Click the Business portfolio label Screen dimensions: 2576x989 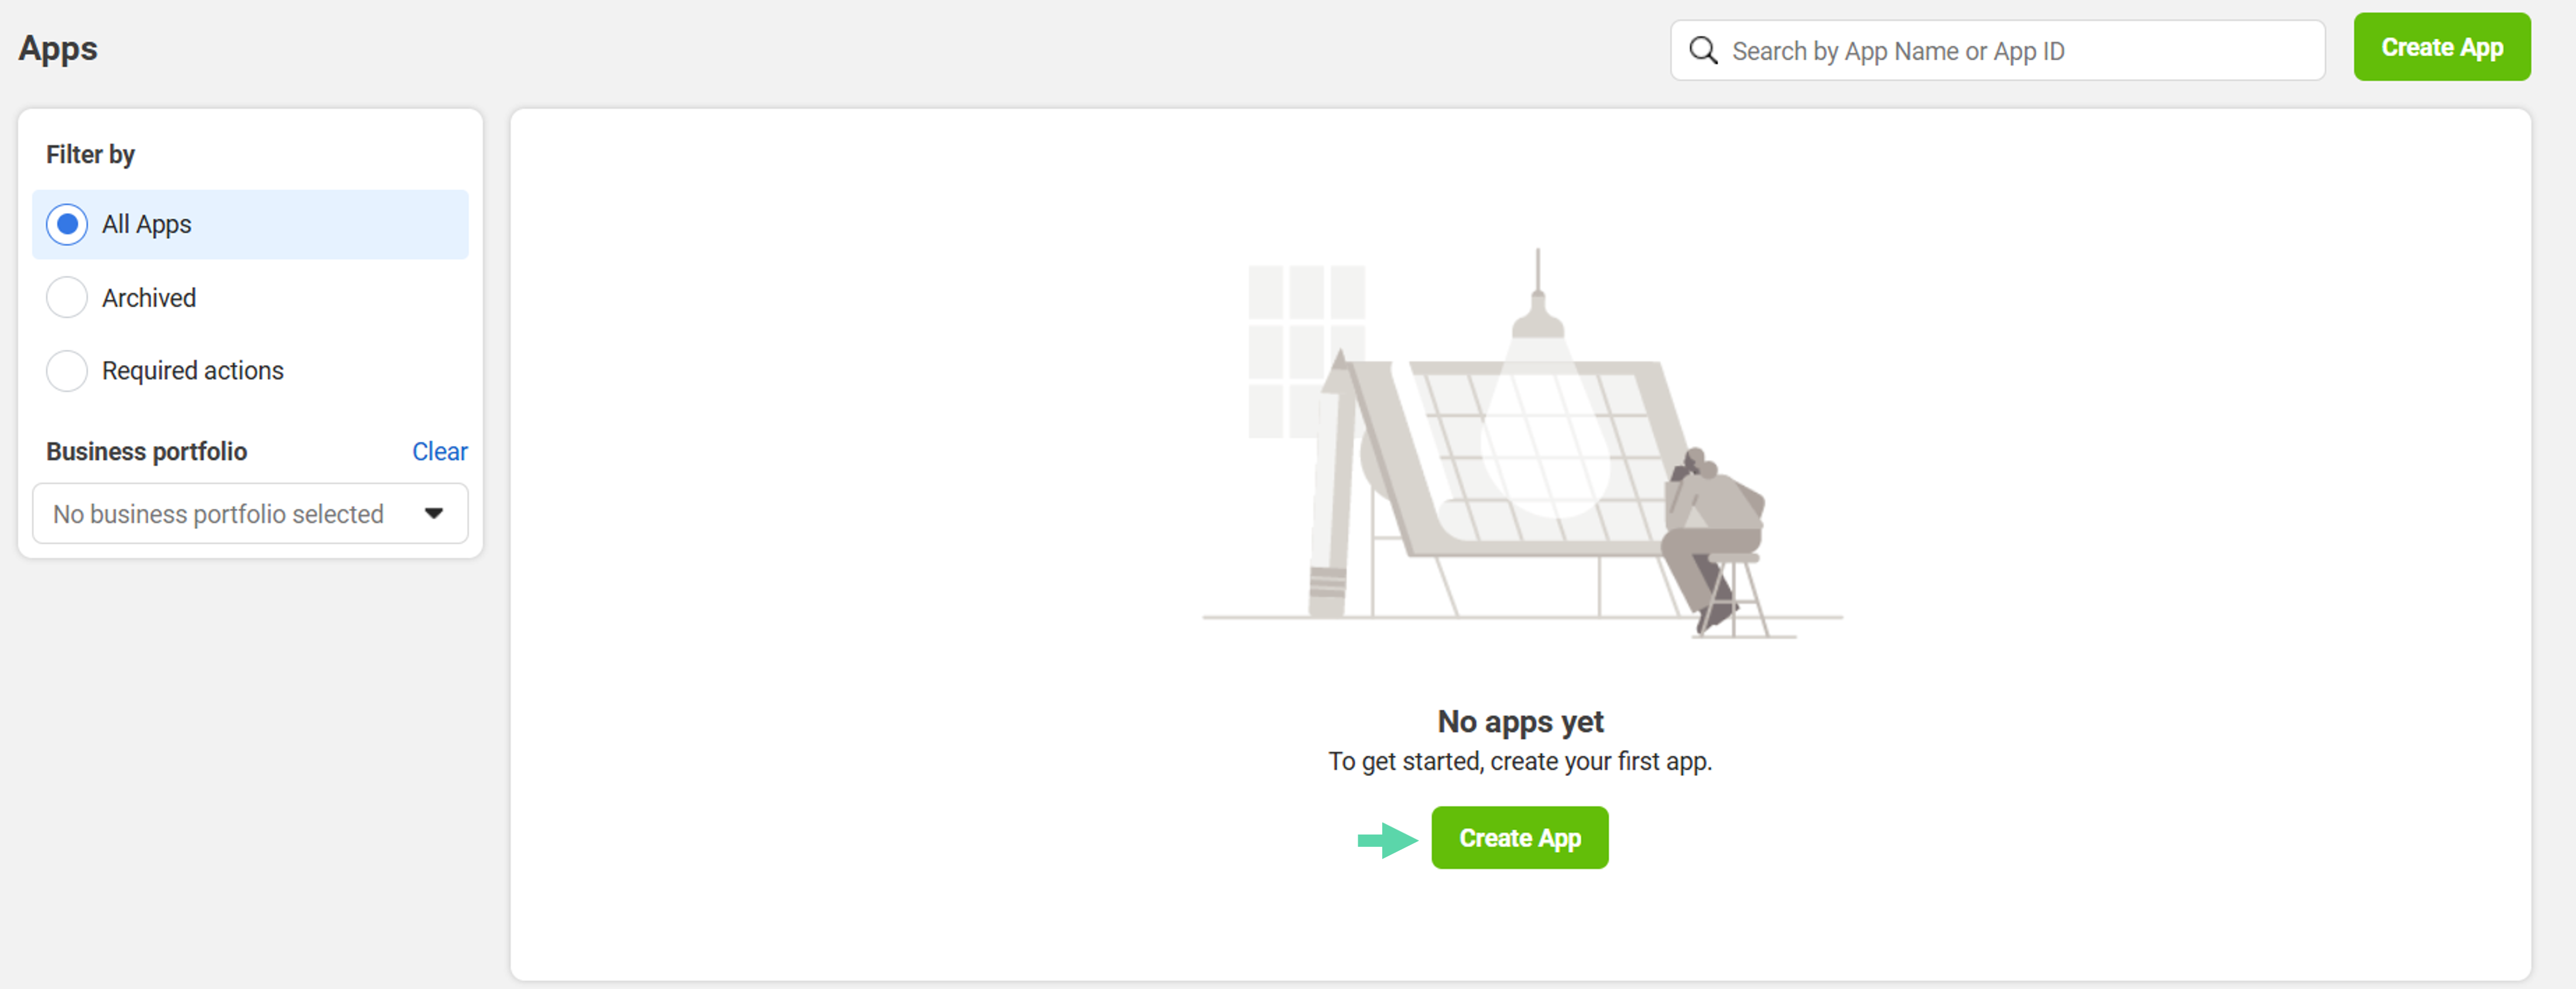click(147, 452)
